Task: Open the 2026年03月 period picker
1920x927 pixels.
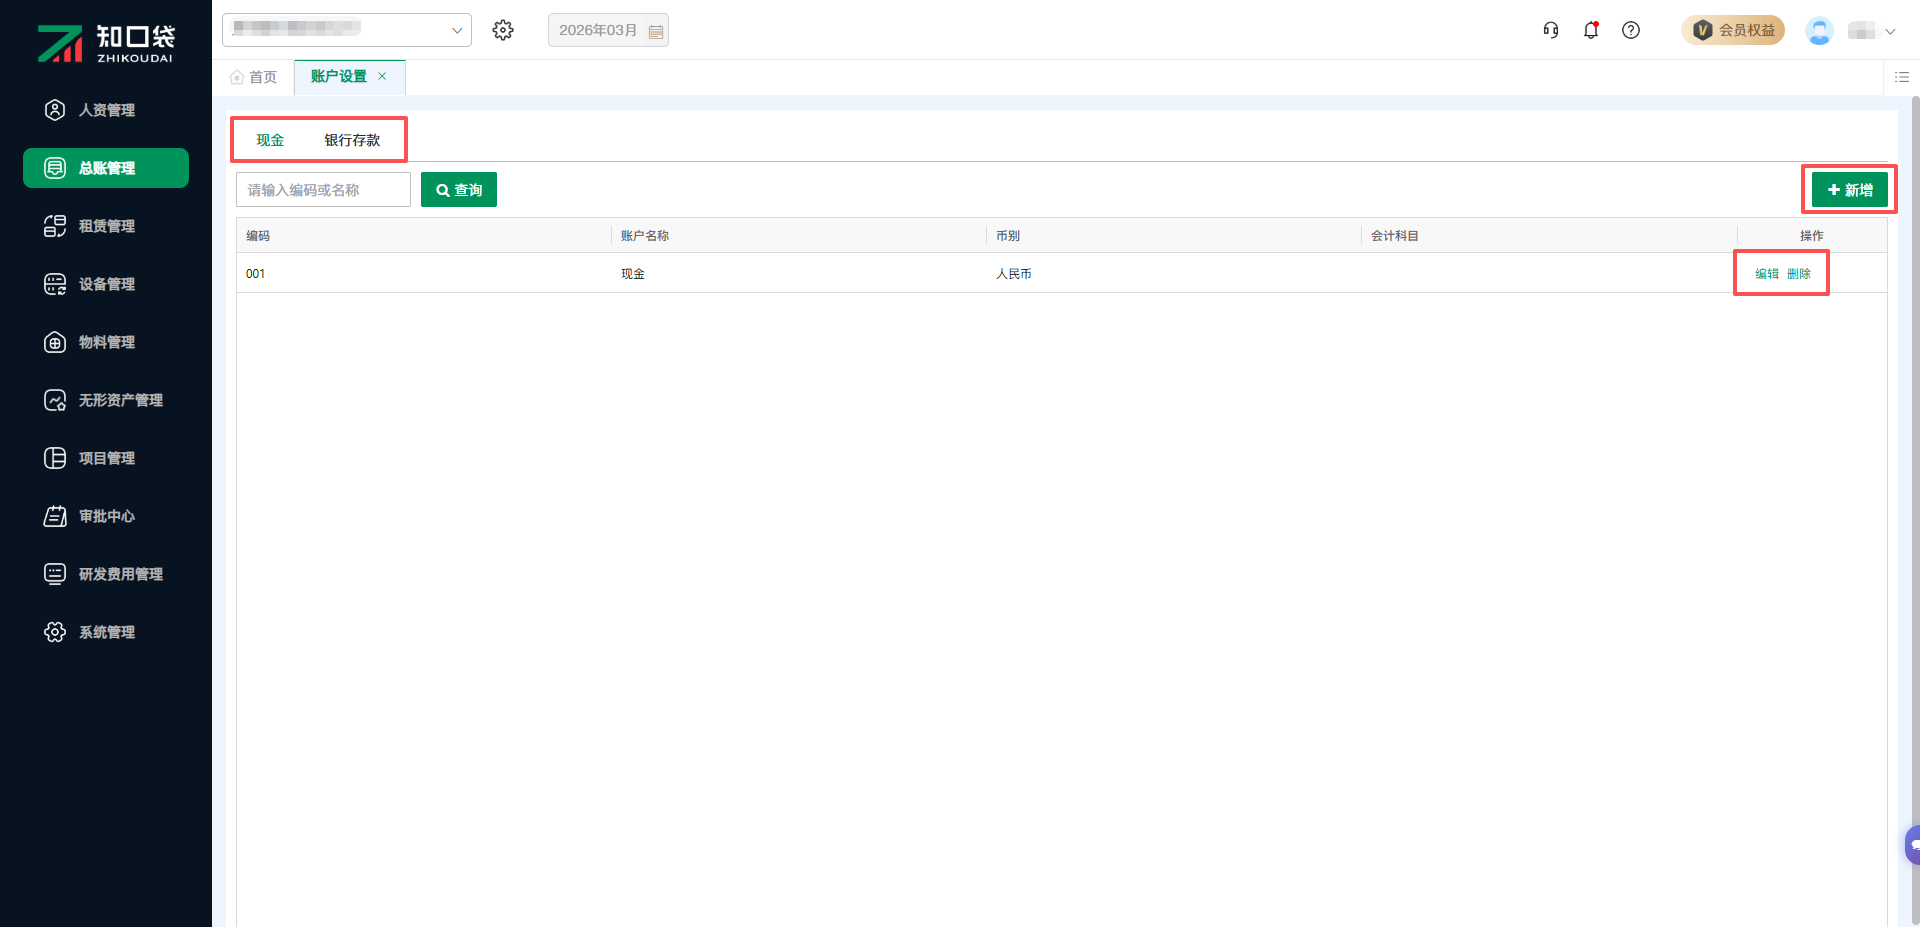Action: [608, 30]
